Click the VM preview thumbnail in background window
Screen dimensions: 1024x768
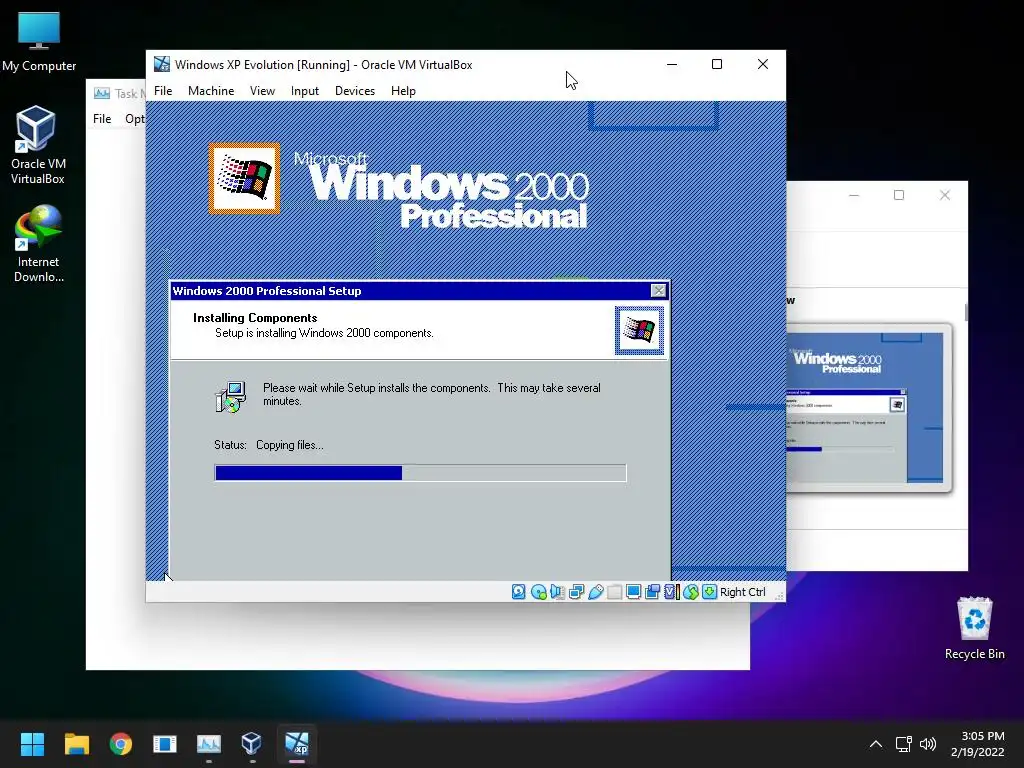coord(868,408)
